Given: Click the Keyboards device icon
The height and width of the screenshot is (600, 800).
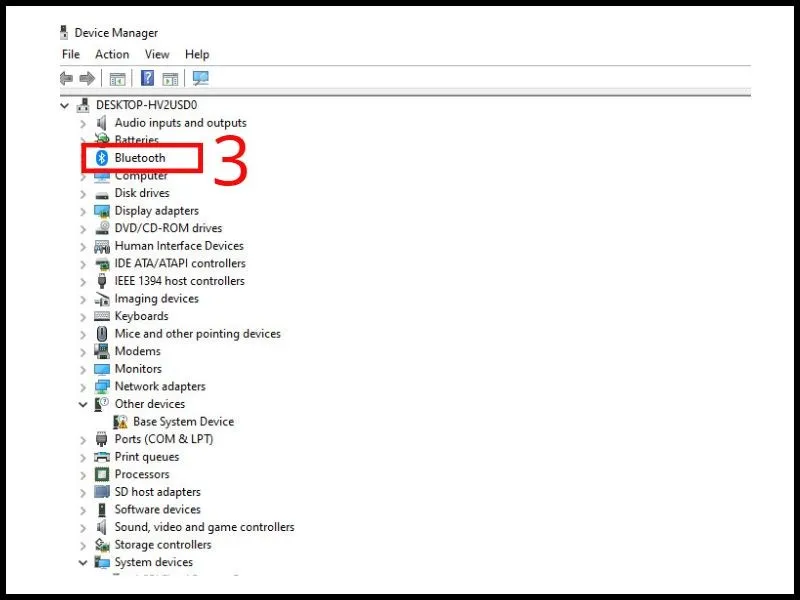Looking at the screenshot, I should 103,316.
